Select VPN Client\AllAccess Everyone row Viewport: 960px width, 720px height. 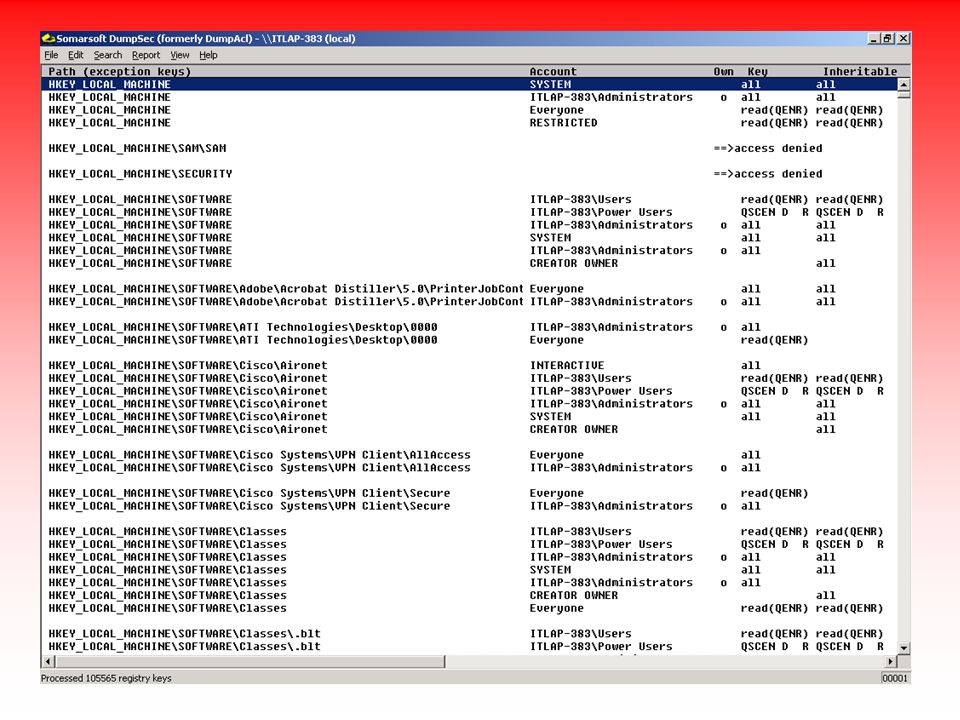(469, 455)
